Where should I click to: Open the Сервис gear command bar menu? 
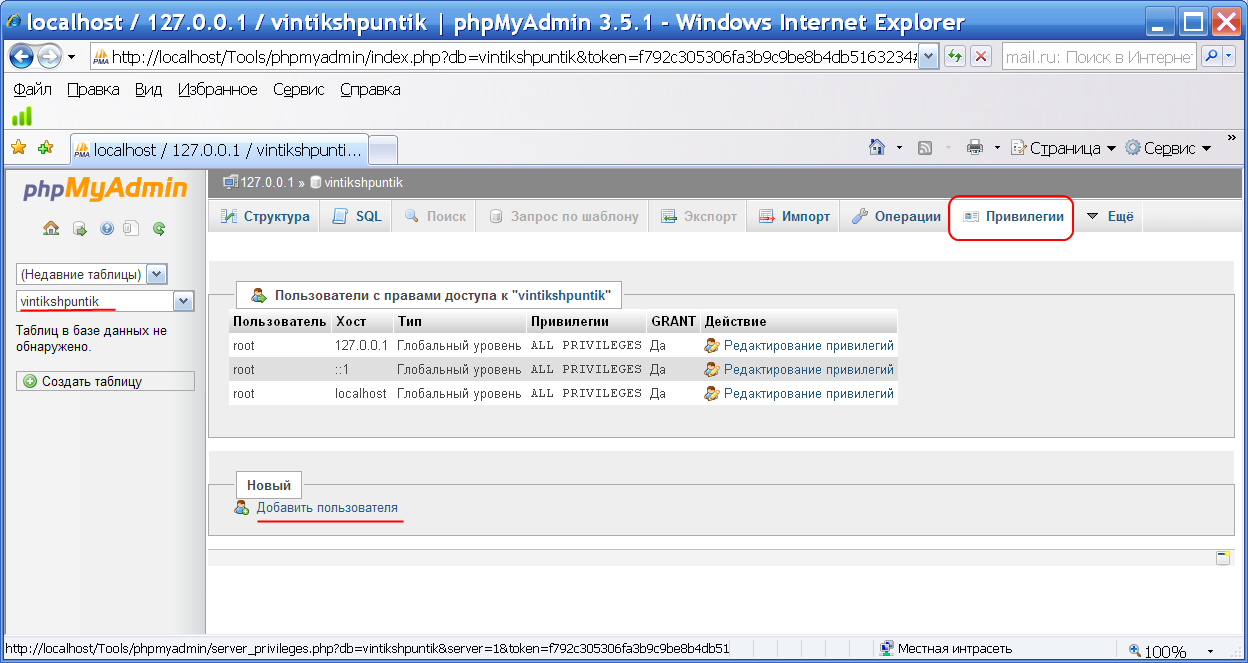pyautogui.click(x=1168, y=148)
